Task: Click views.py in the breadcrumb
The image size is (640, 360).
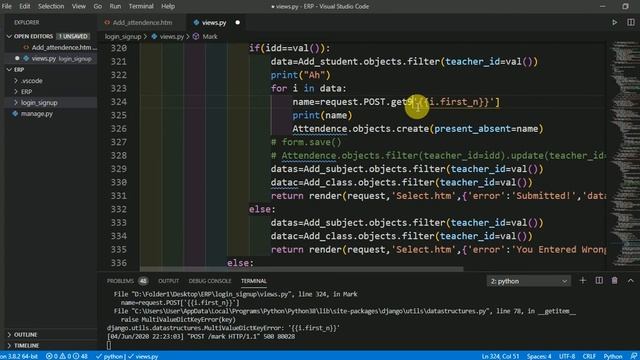Action: (171, 37)
